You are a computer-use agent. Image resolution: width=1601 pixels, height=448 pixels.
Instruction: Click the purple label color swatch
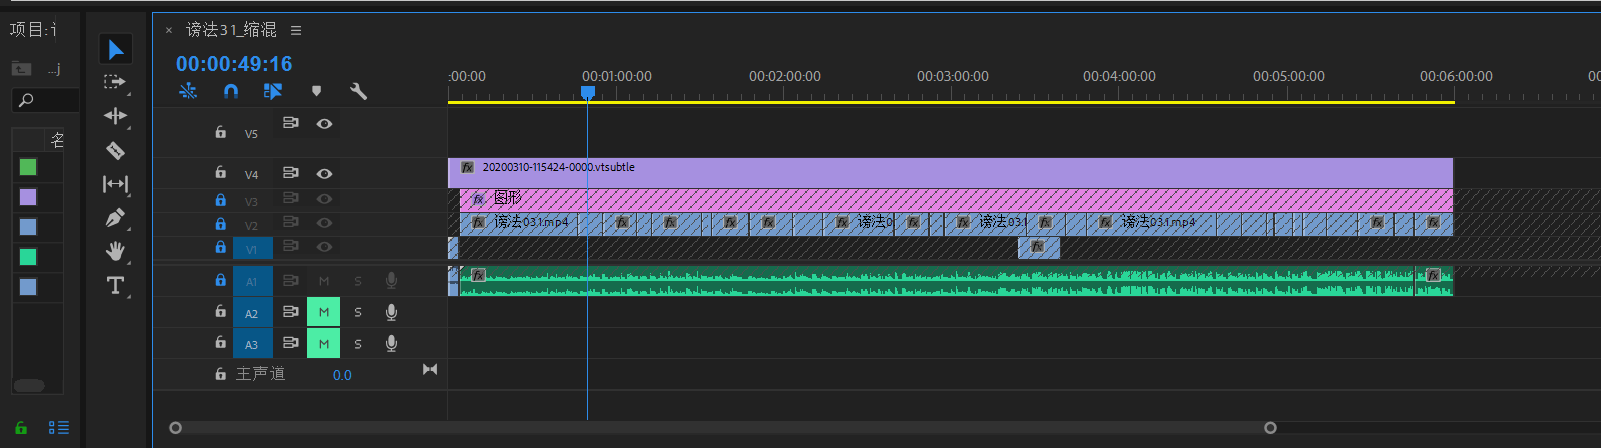pyautogui.click(x=28, y=197)
